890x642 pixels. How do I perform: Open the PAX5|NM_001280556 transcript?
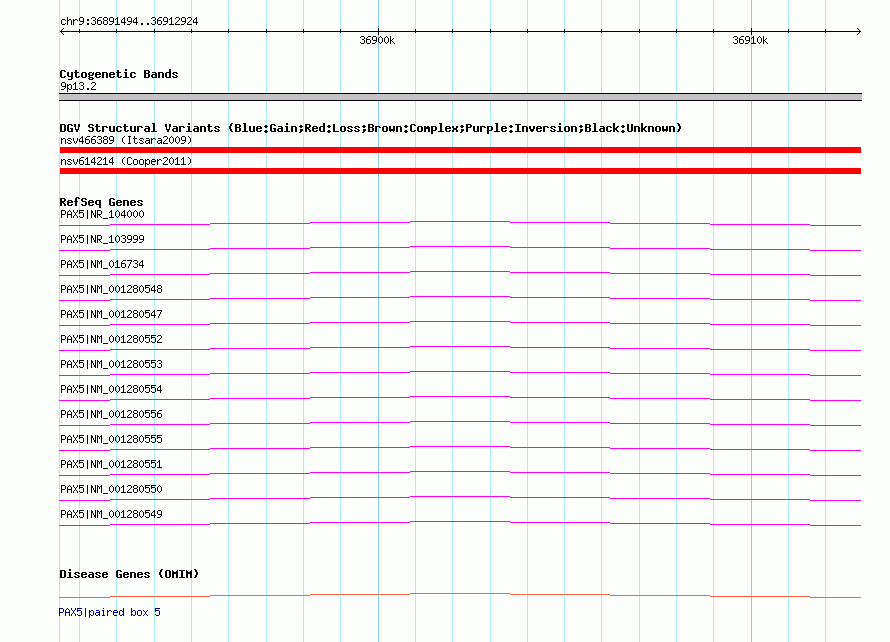pos(111,414)
